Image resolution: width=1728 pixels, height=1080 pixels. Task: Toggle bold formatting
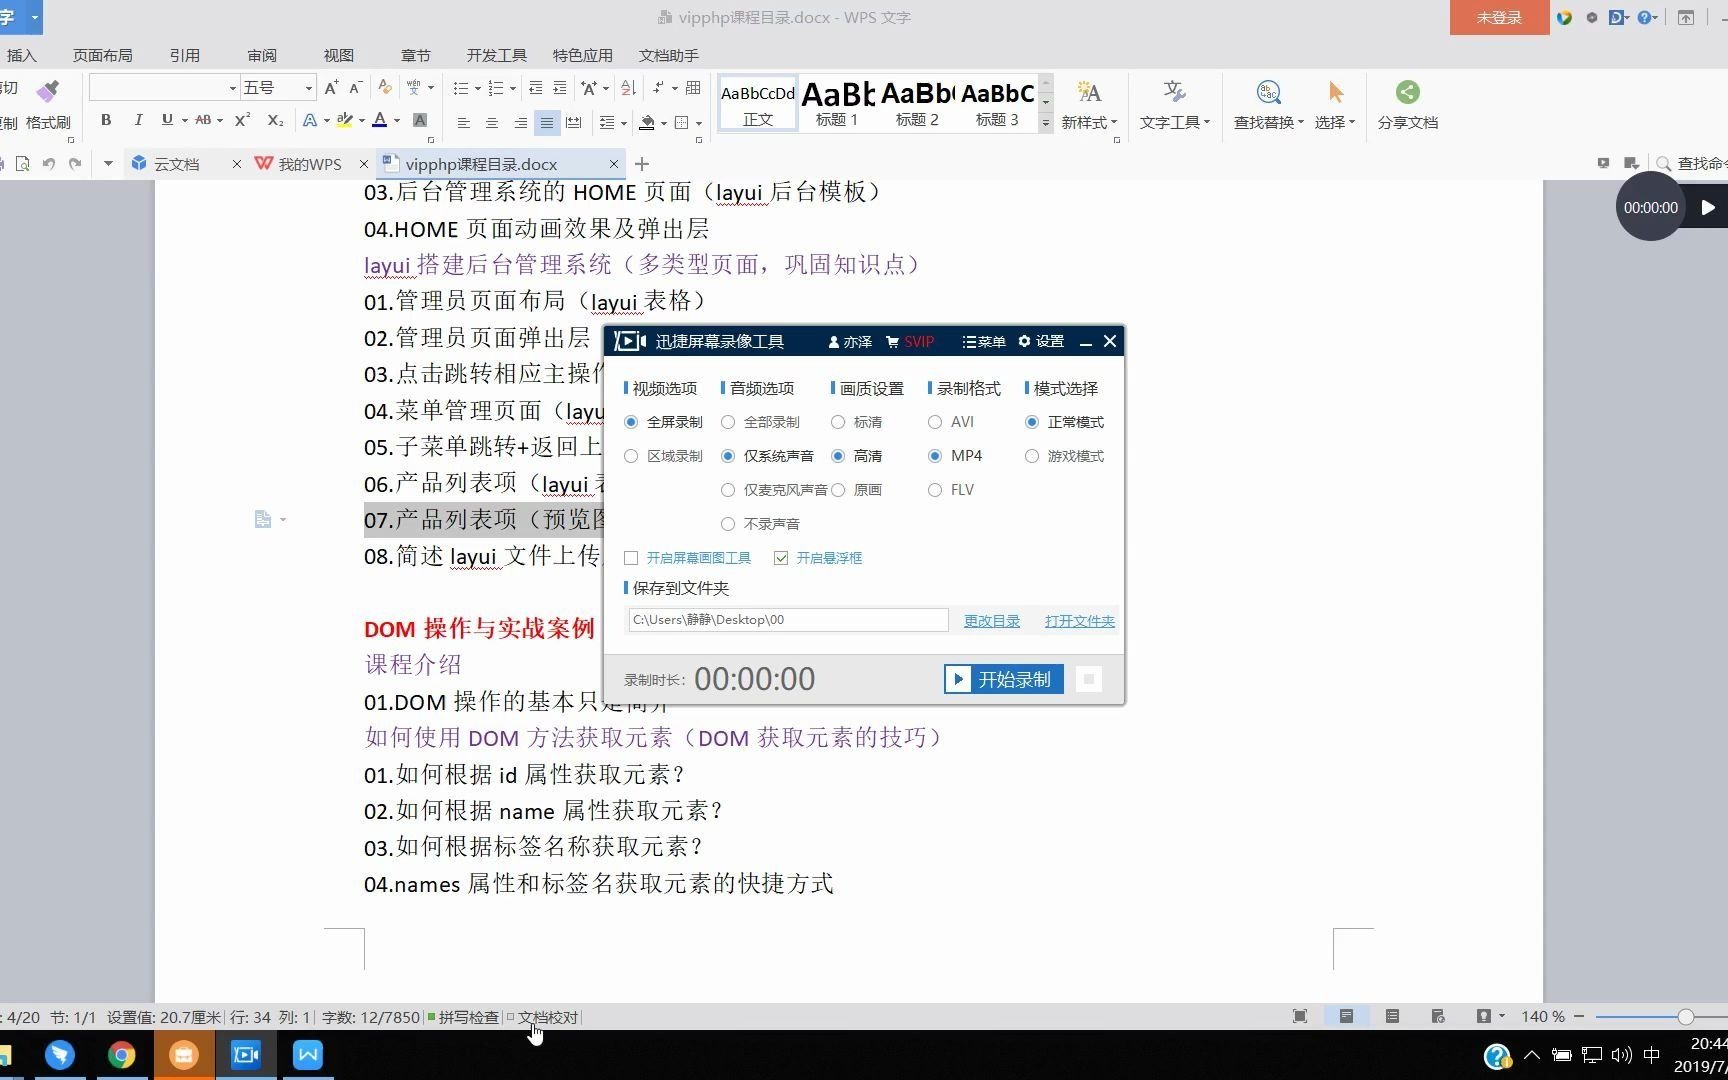coord(106,120)
